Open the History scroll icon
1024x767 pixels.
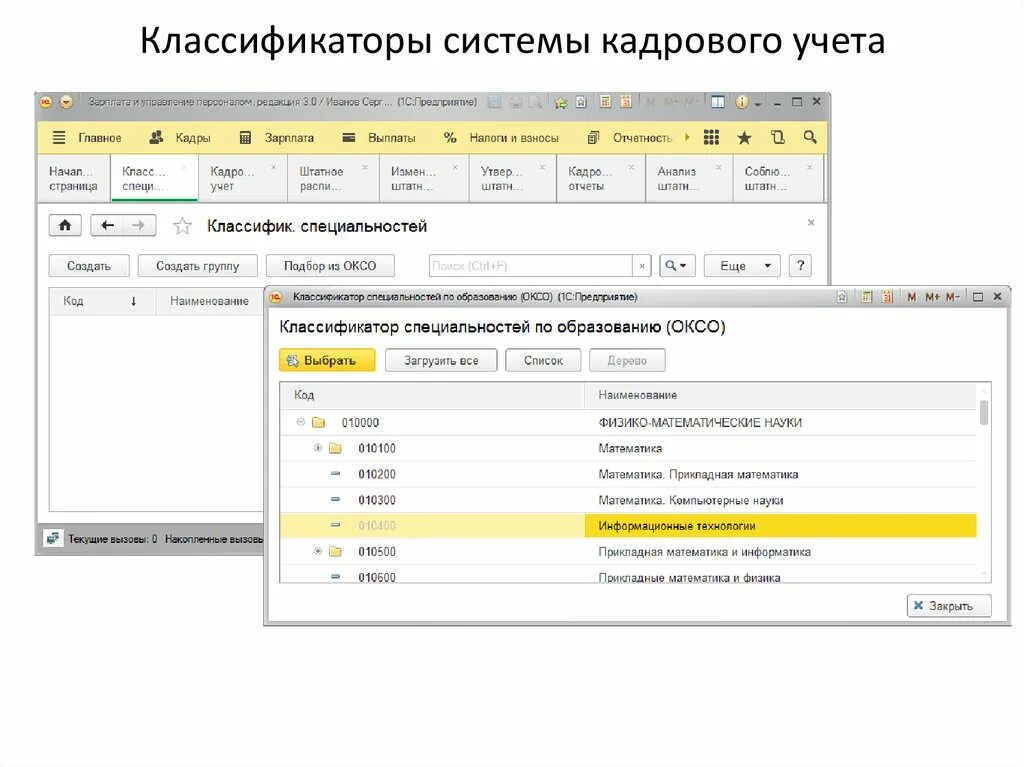coord(777,137)
